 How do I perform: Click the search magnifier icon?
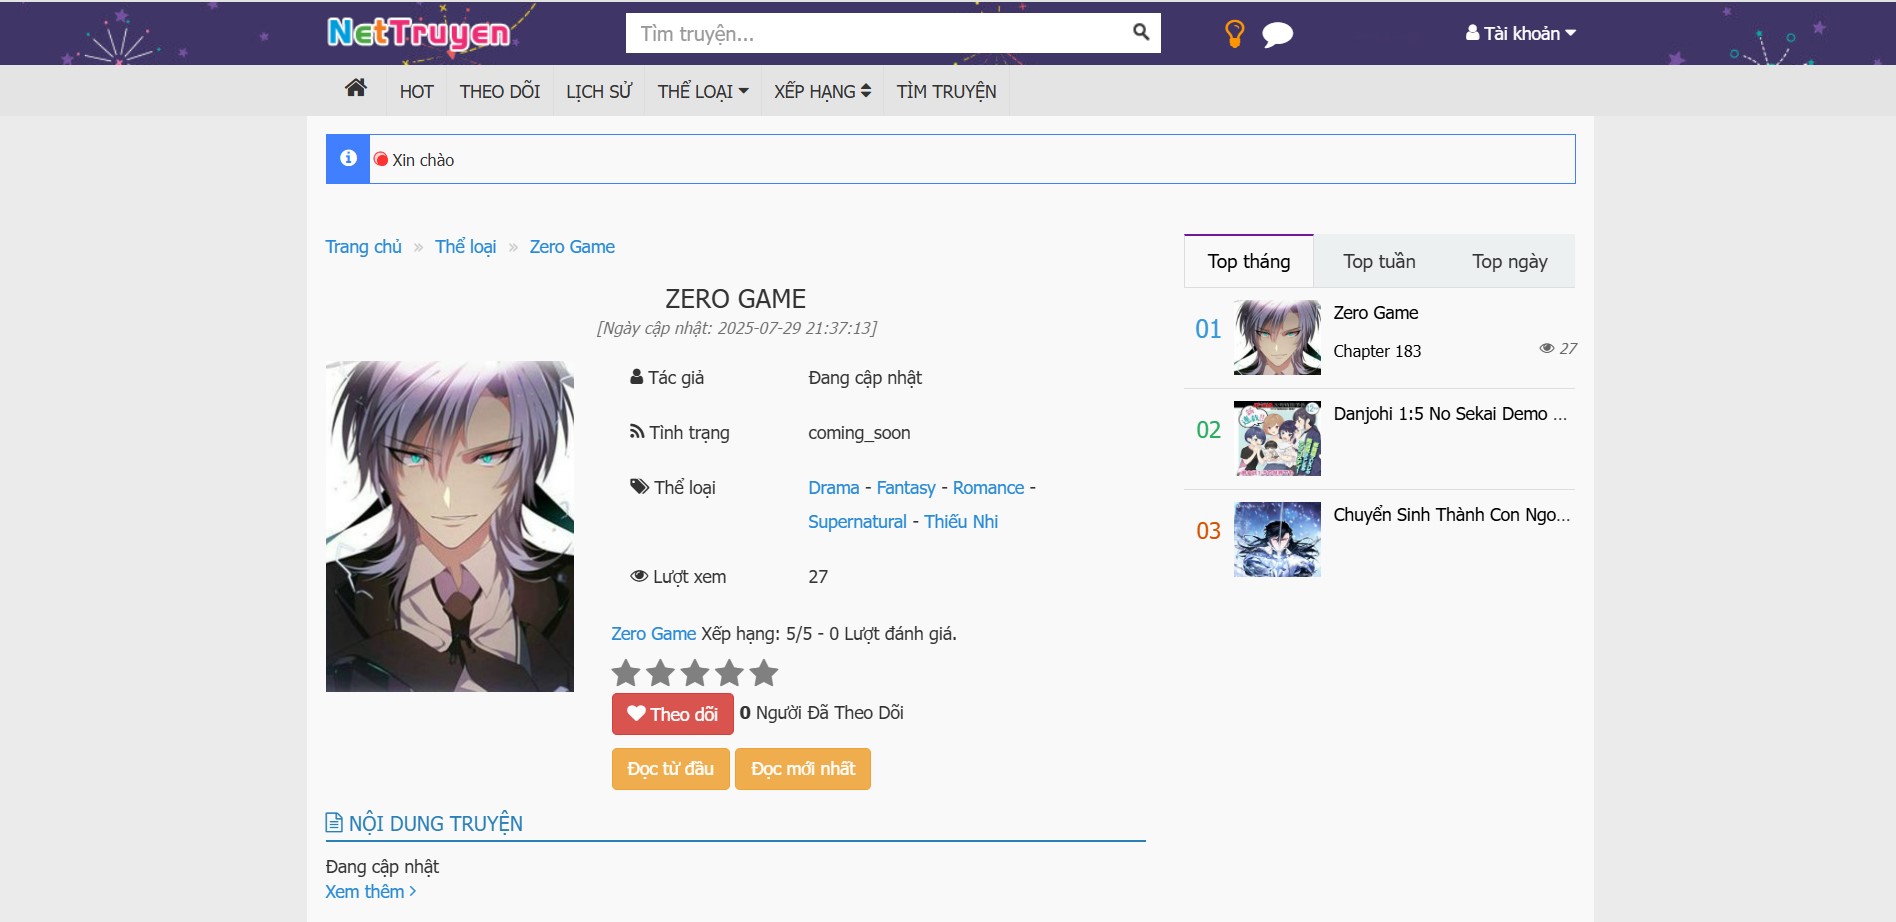click(x=1140, y=32)
